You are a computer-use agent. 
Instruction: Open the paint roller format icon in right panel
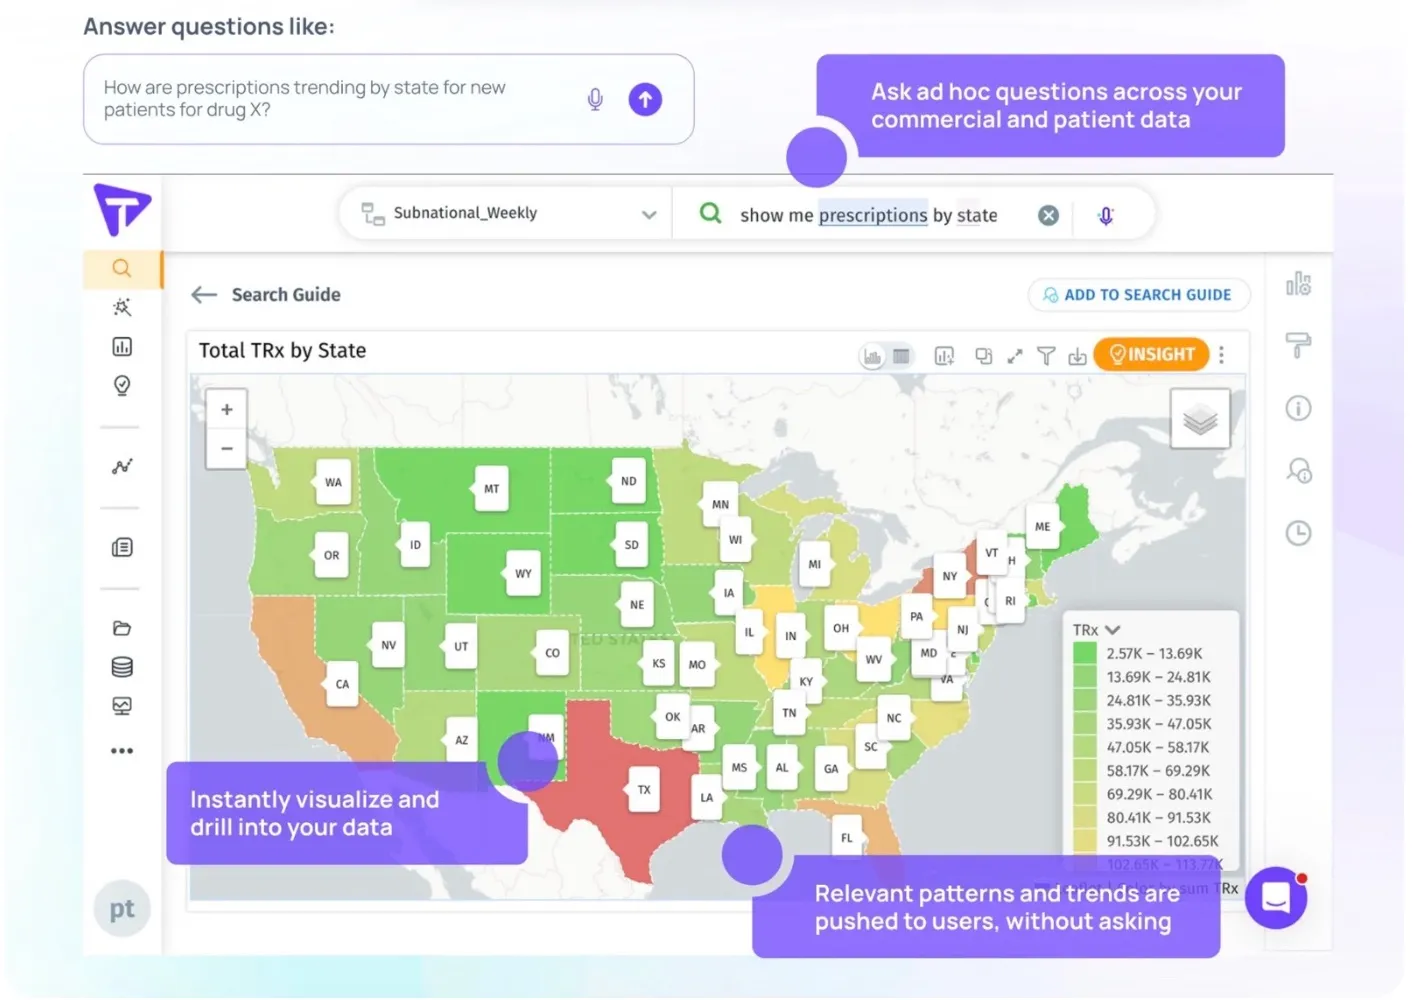[x=1298, y=346]
